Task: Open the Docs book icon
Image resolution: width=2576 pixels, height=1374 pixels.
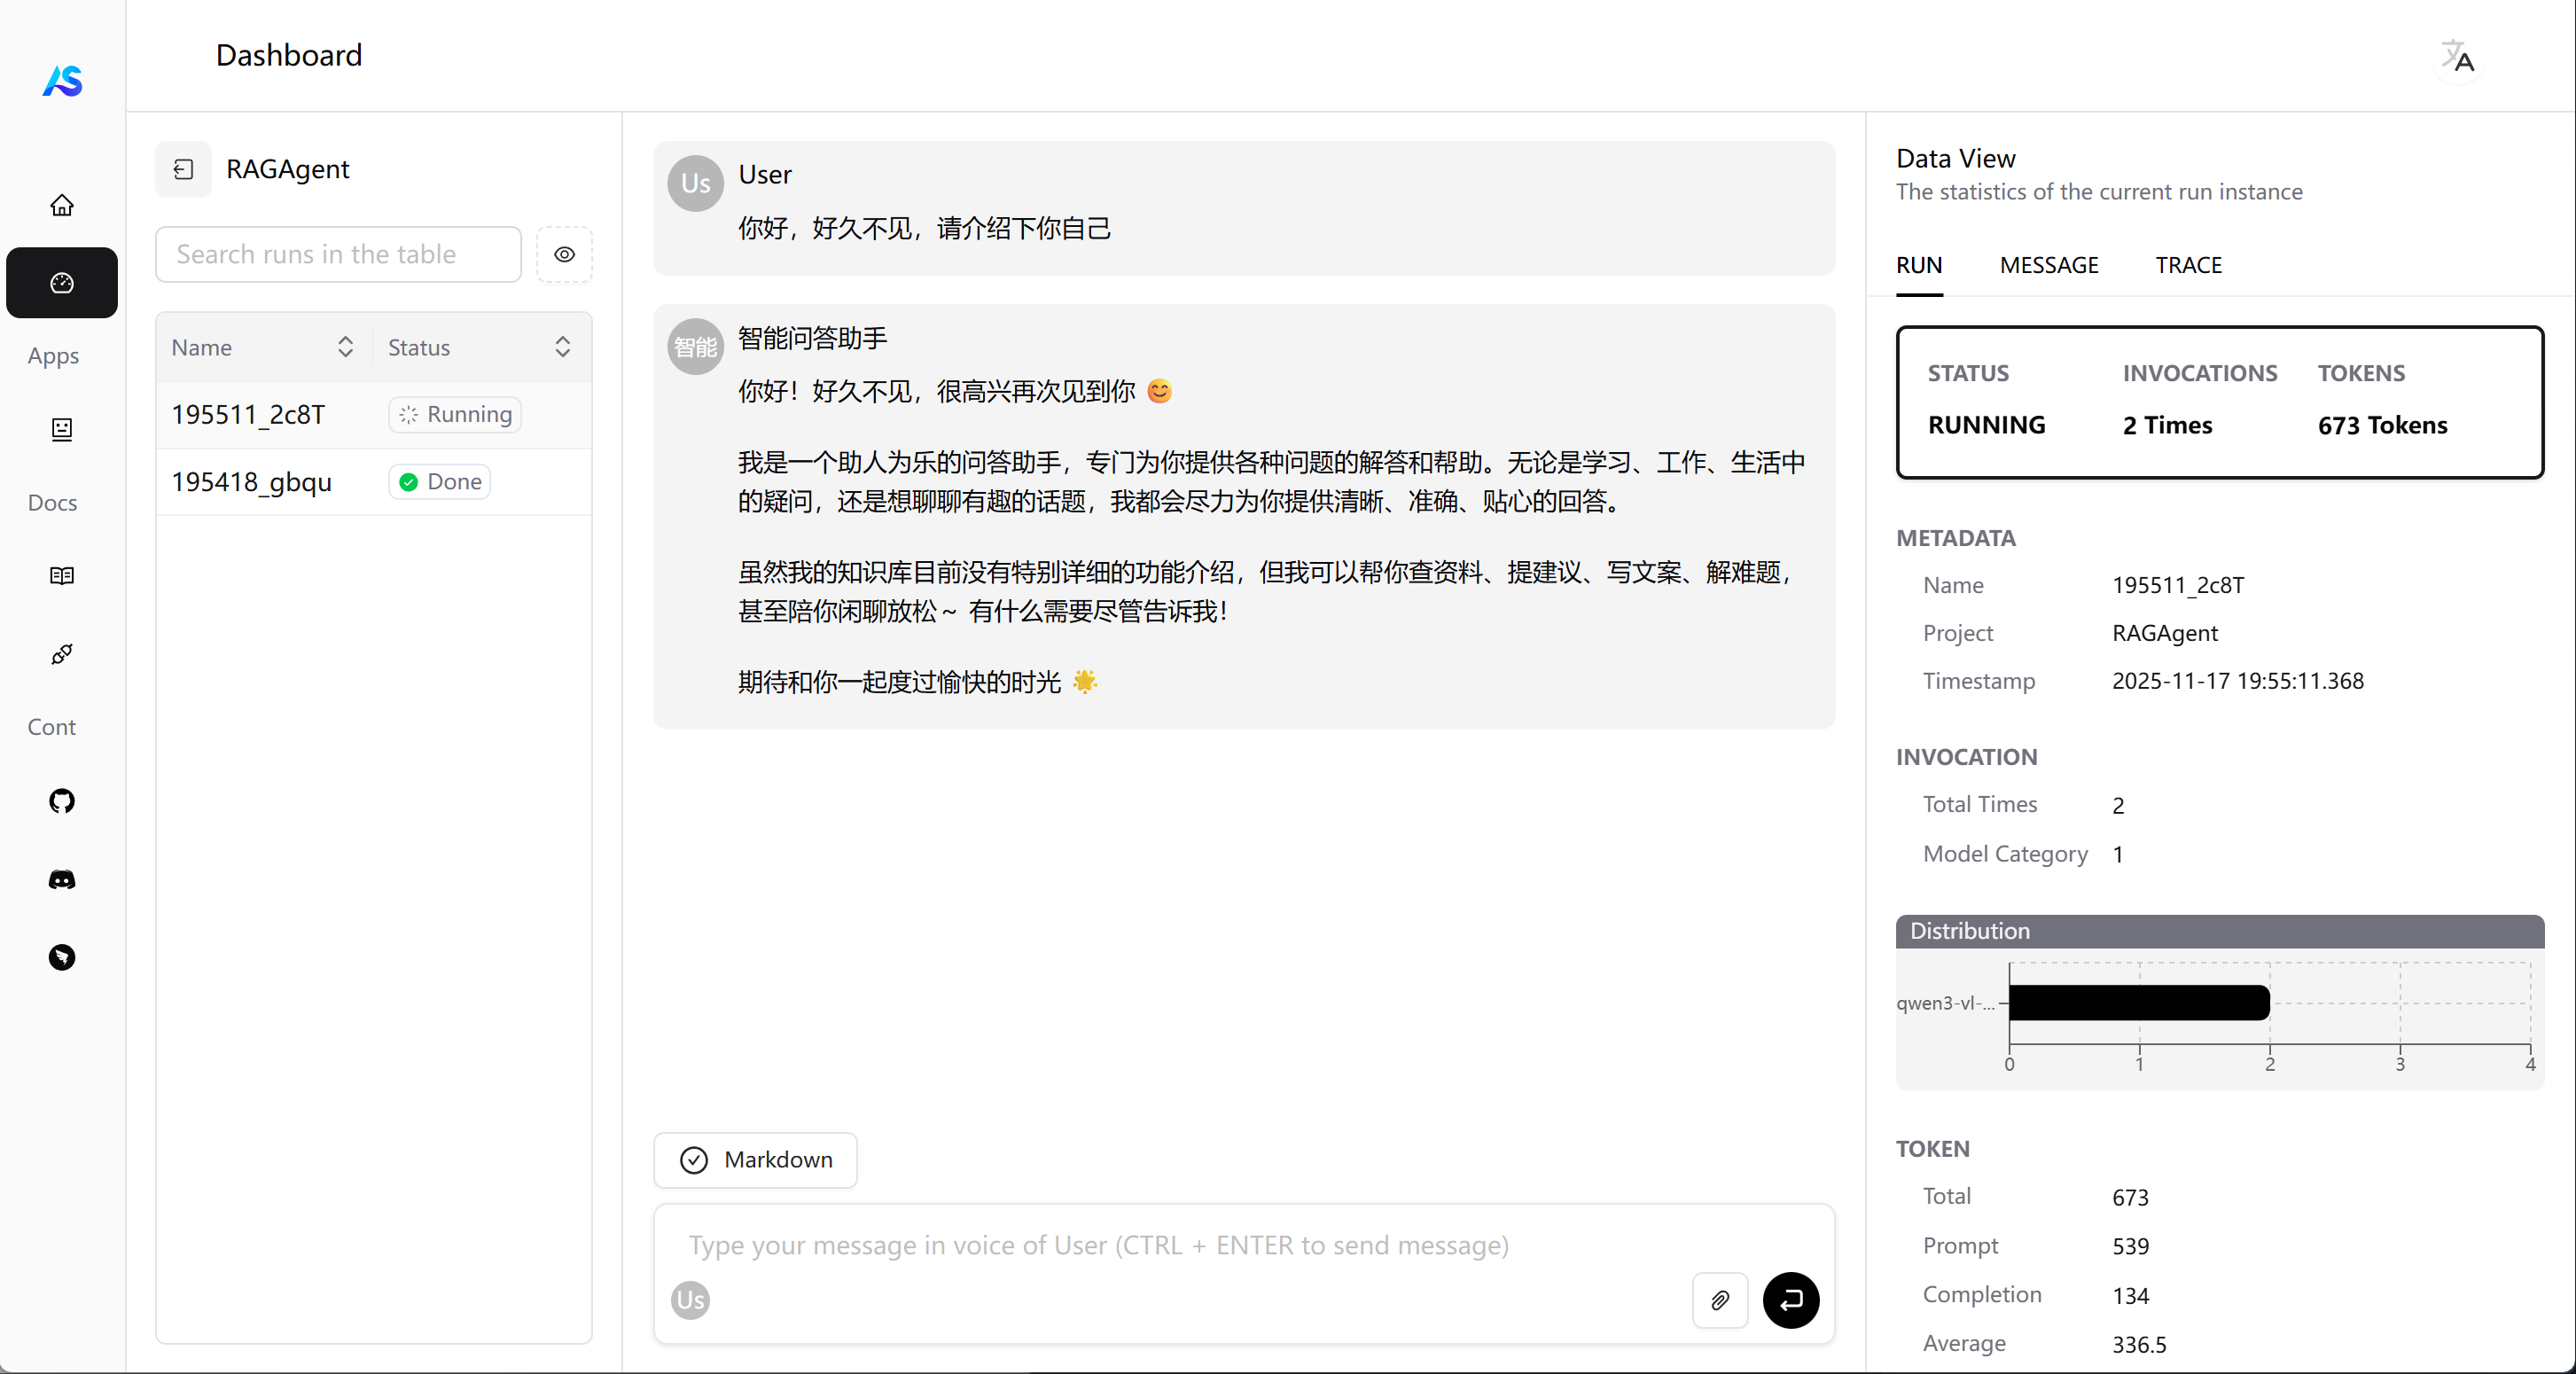Action: coord(62,576)
